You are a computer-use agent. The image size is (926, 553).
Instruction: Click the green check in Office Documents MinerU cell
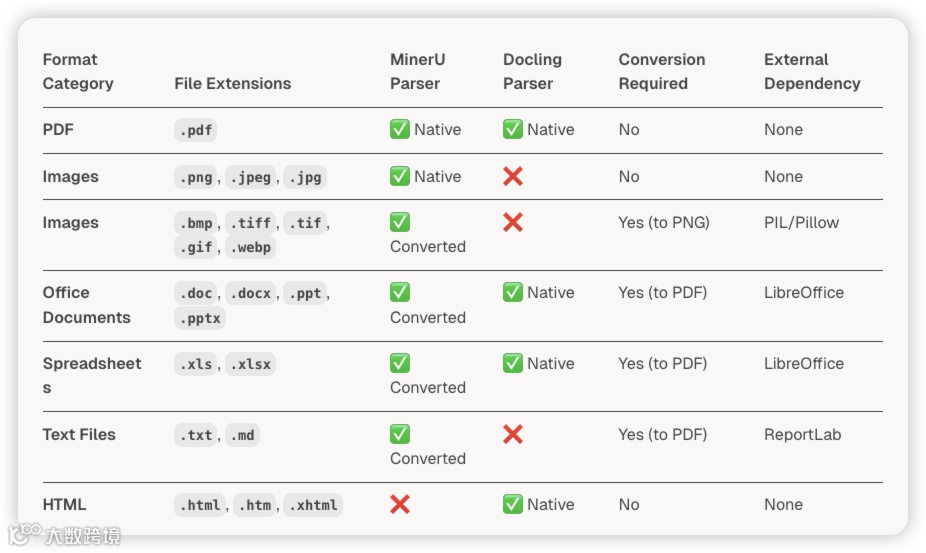point(400,293)
